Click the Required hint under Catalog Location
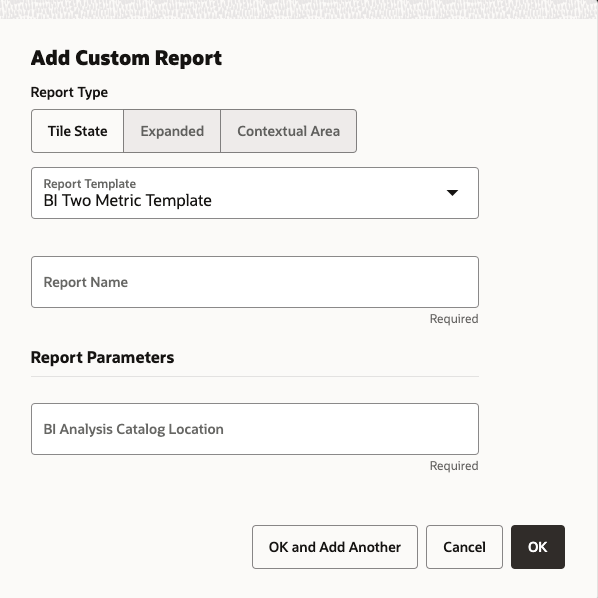Image resolution: width=598 pixels, height=598 pixels. 454,466
